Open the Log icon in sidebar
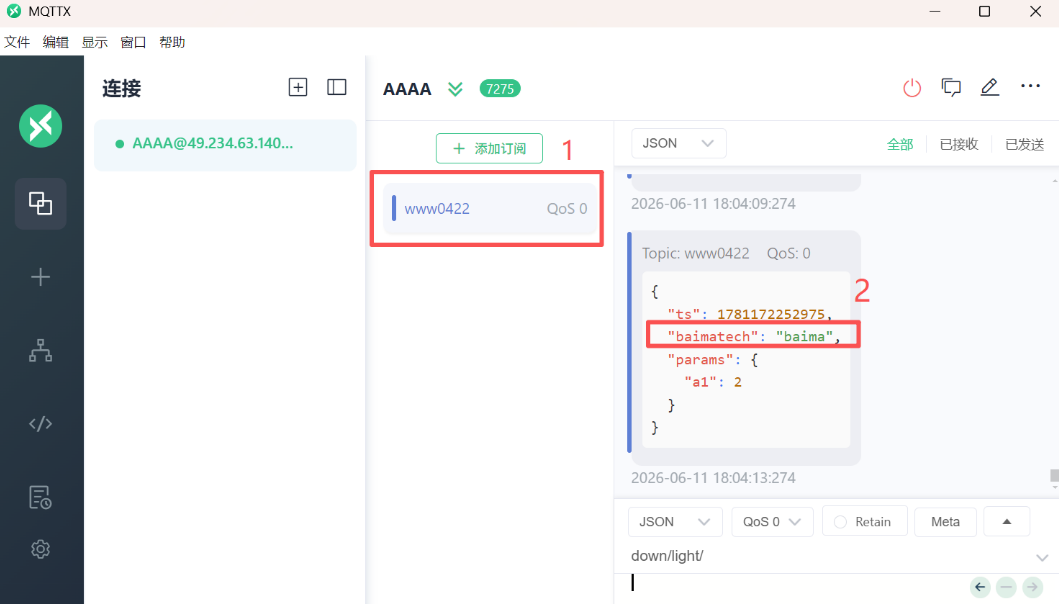This screenshot has width=1059, height=604. pos(41,497)
